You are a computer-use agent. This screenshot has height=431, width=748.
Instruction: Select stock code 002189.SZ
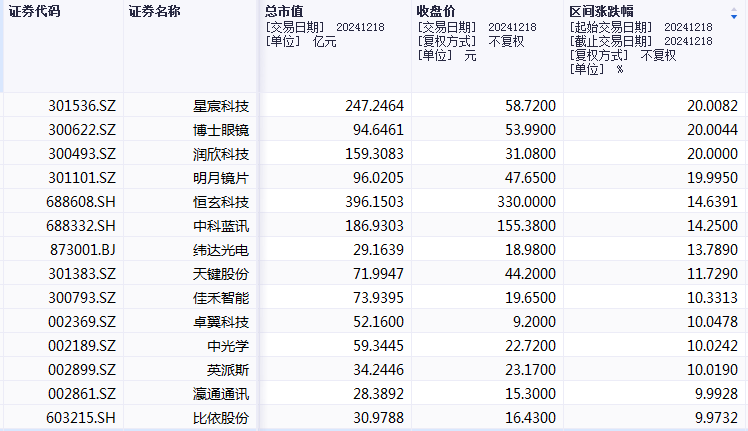tap(82, 346)
